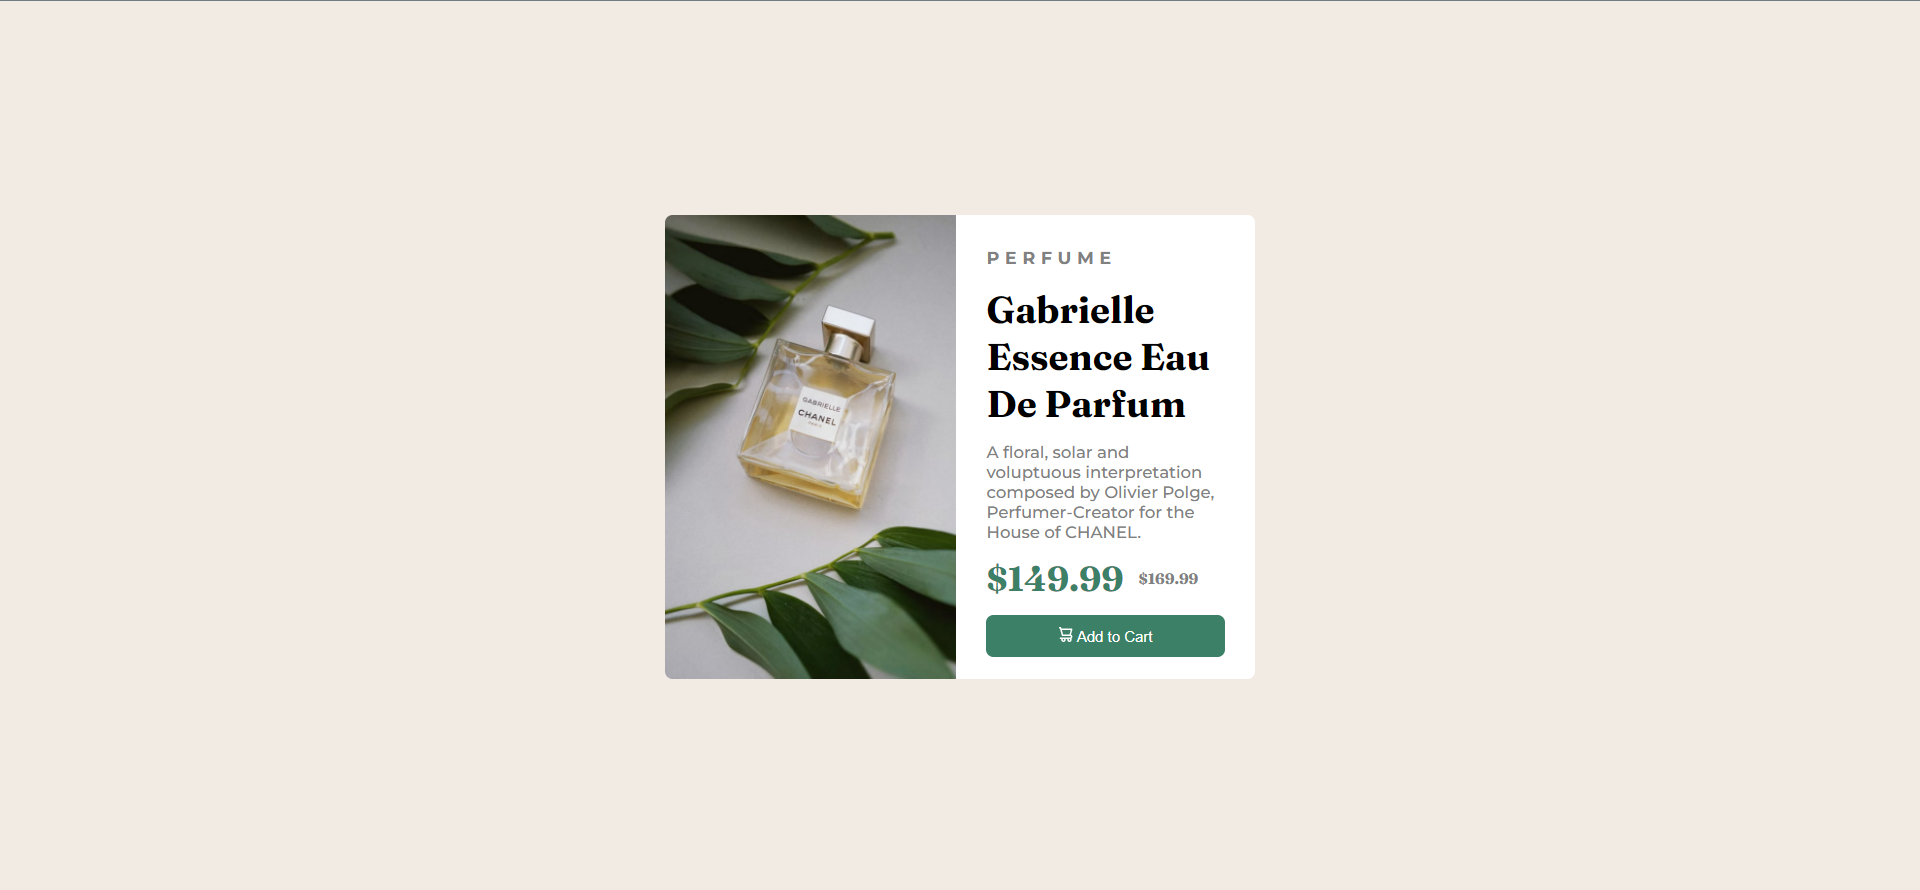Click the Add to Cart button

click(x=1105, y=636)
